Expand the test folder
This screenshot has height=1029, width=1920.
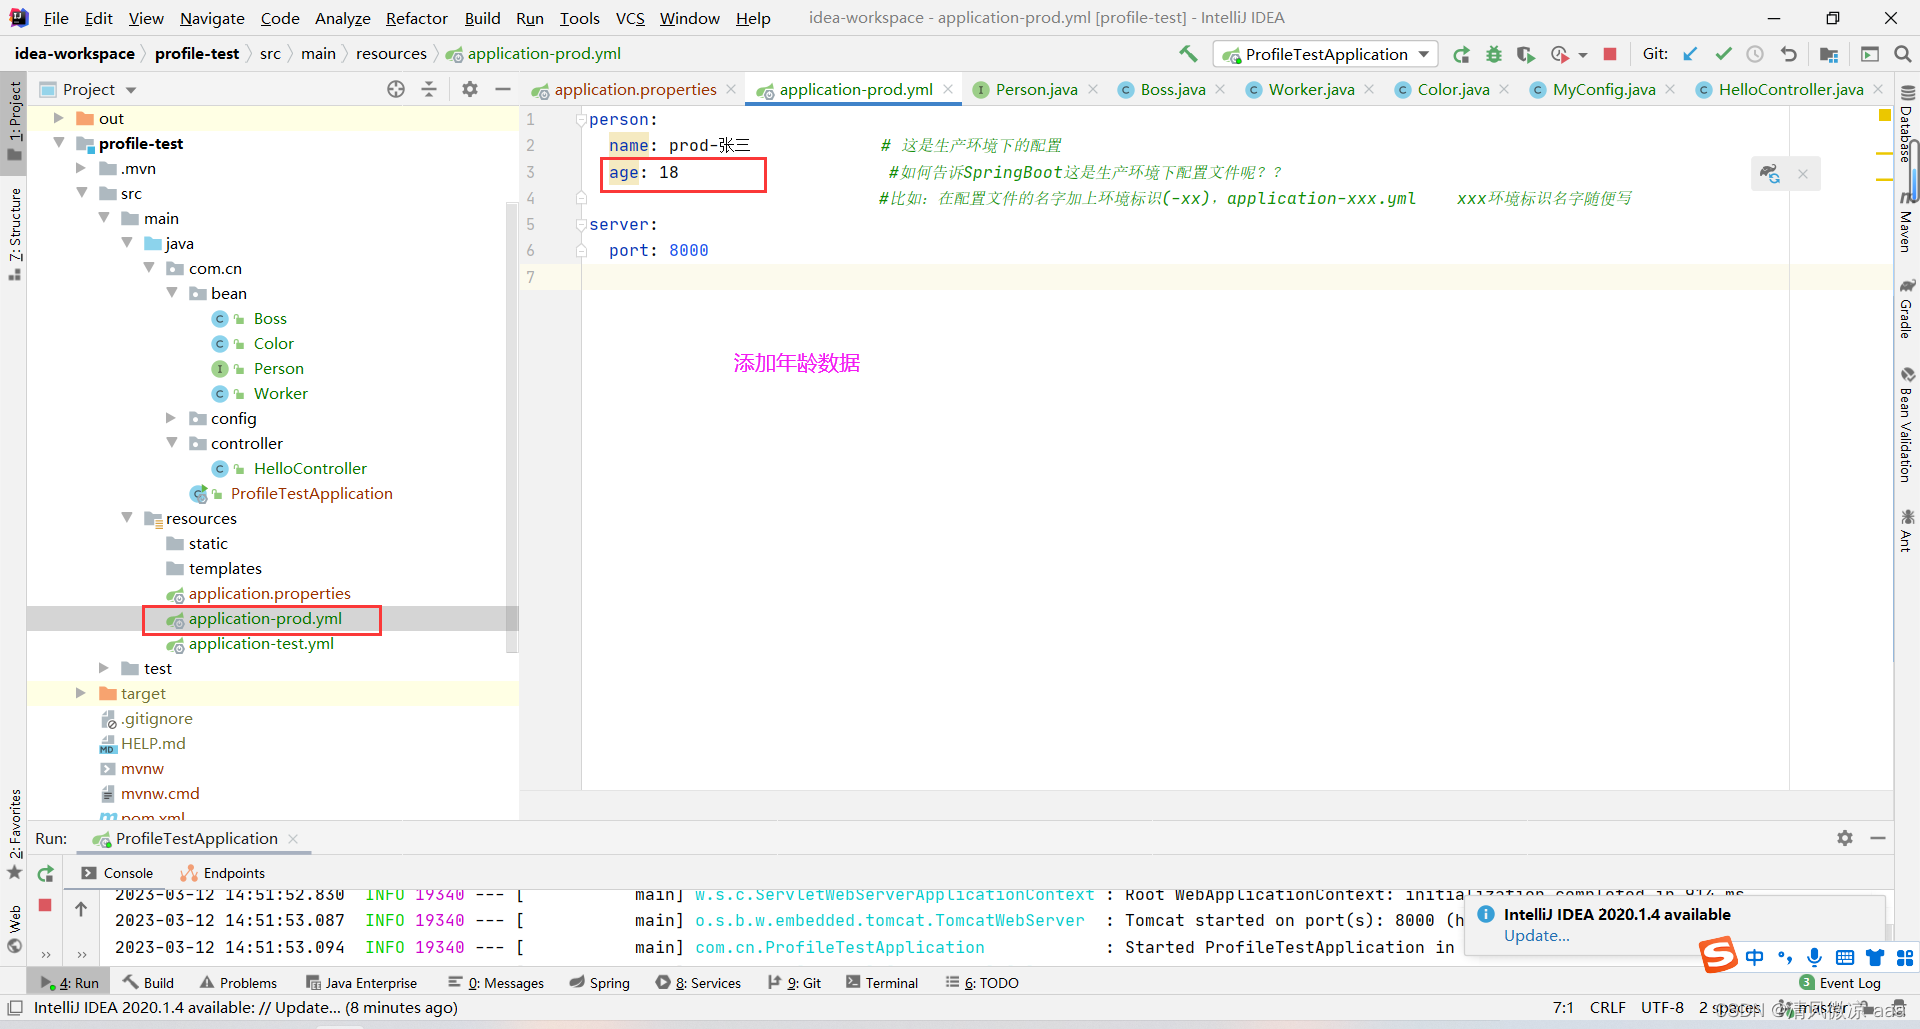[104, 668]
